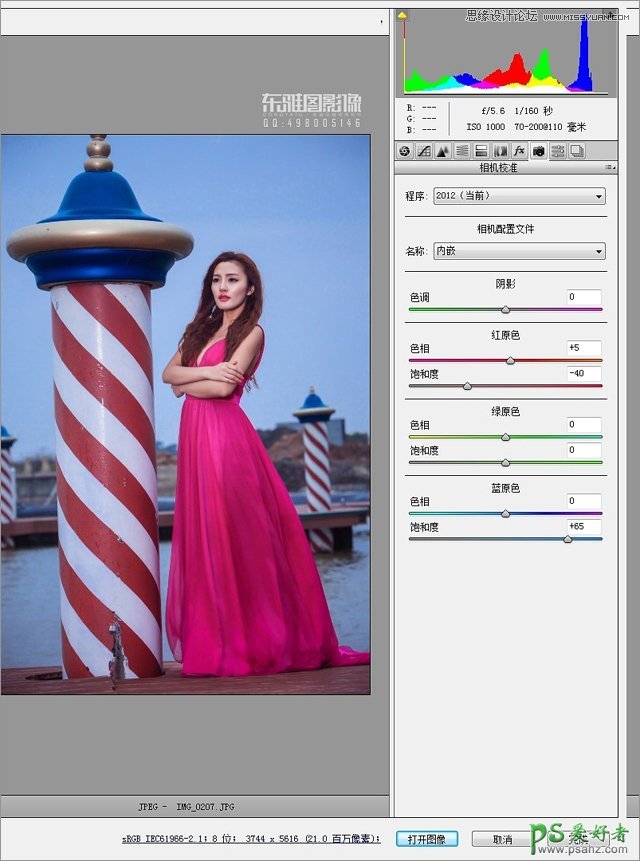The image size is (640, 861).
Task: Select the HSL / Grayscale panel icon
Action: pos(462,151)
